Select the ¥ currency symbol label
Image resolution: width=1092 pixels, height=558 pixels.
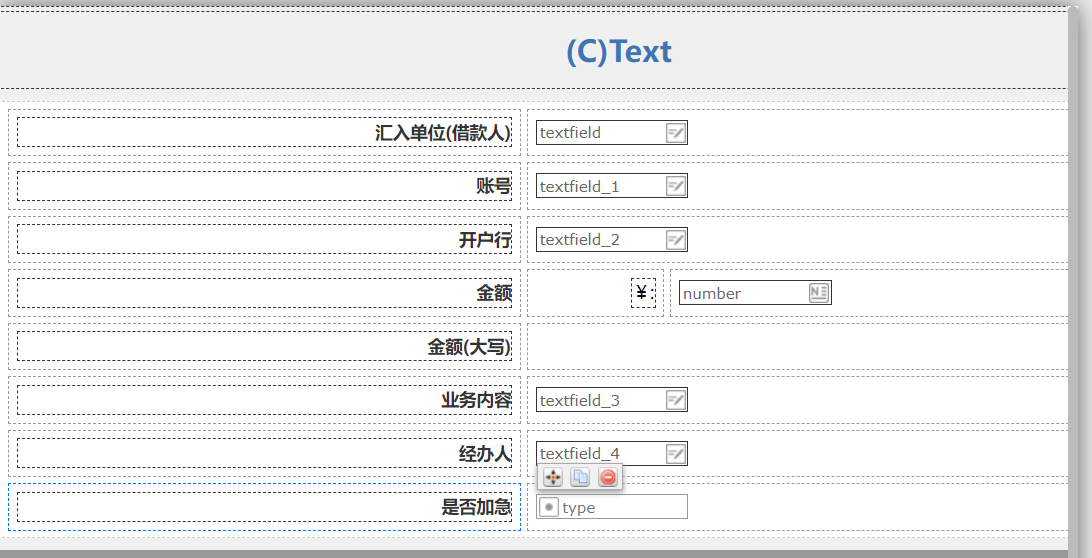coord(644,293)
